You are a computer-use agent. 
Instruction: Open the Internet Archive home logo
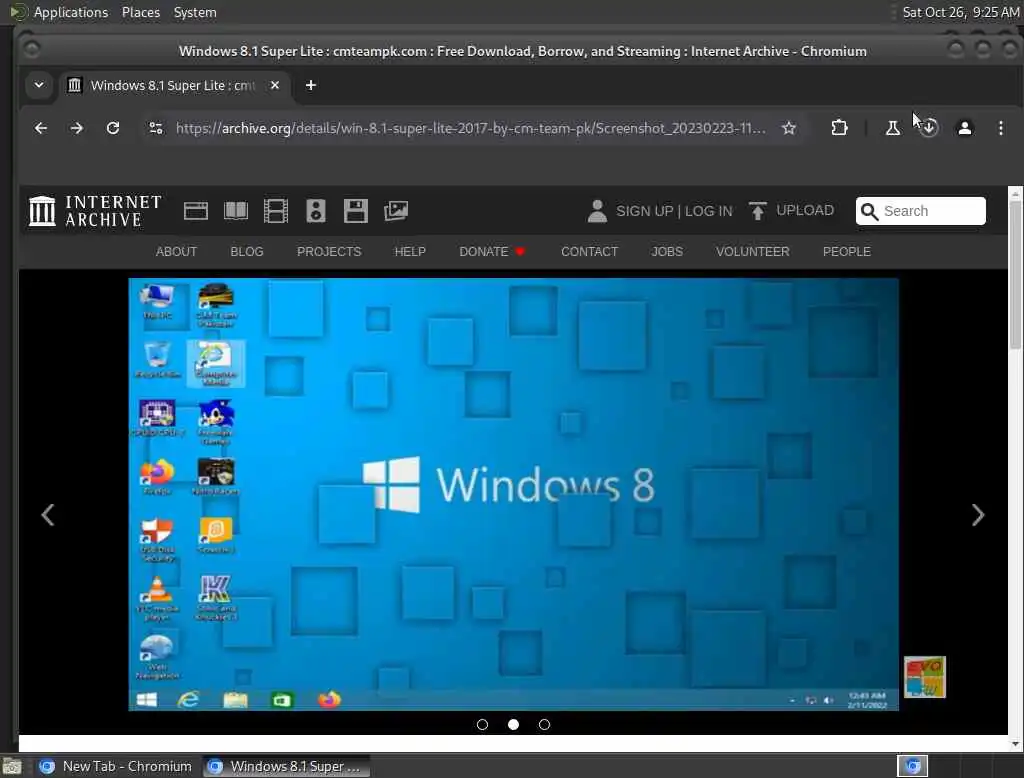tap(95, 211)
